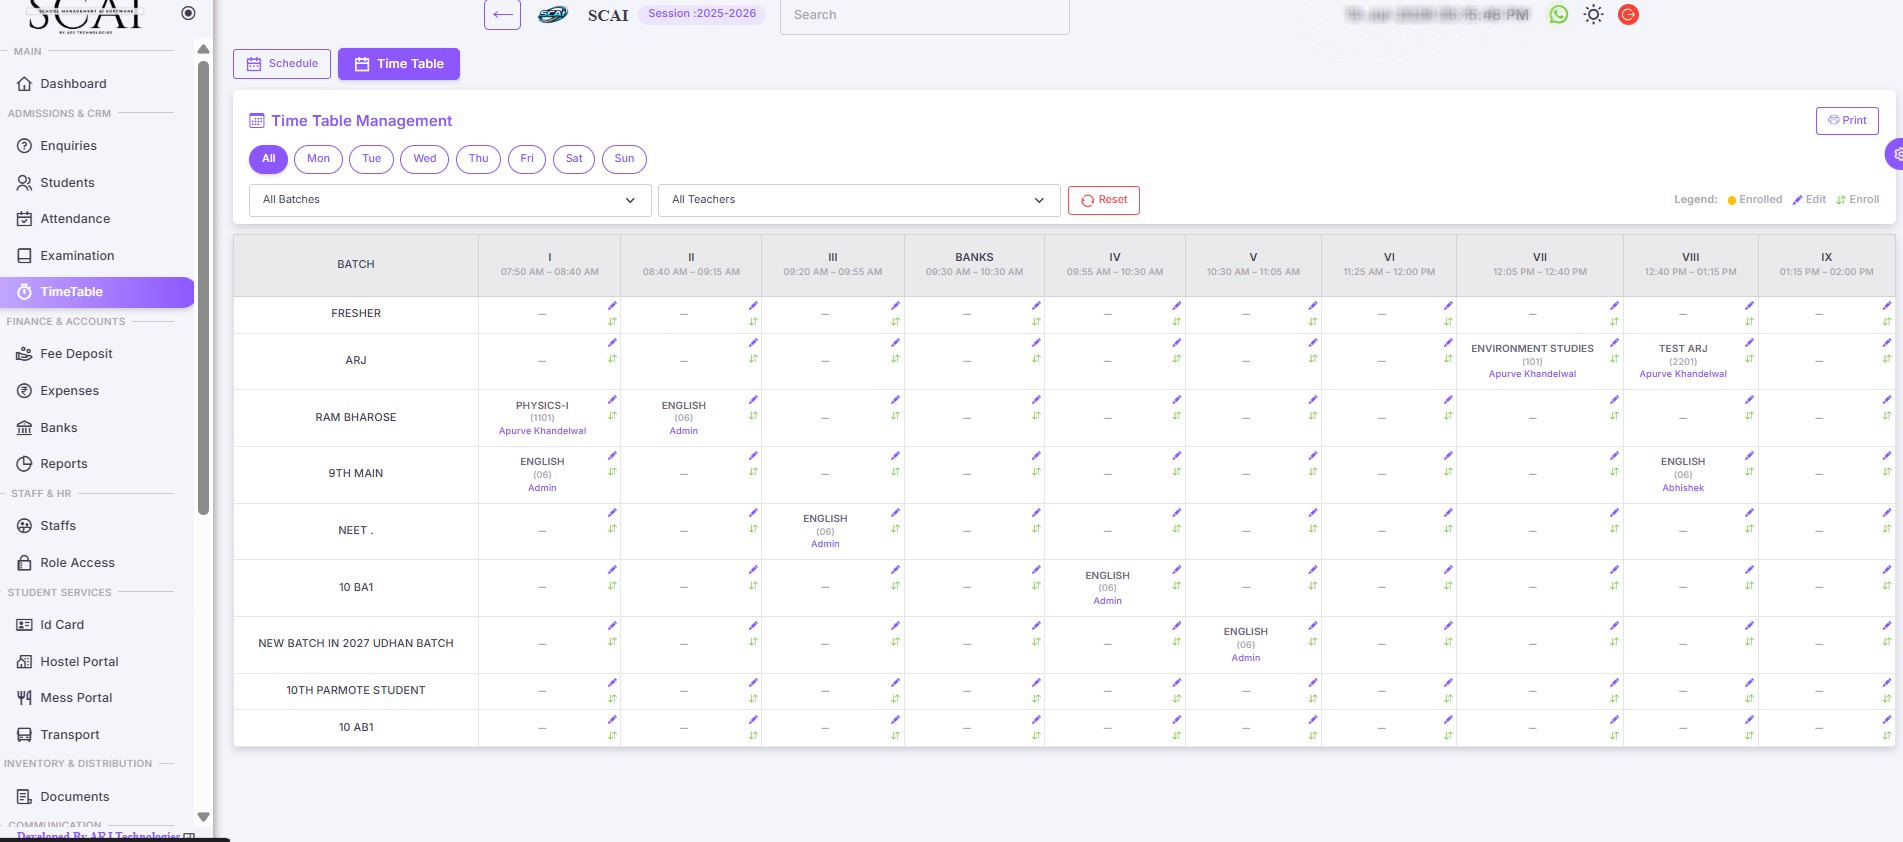
Task: Click the back arrow button
Action: (502, 15)
